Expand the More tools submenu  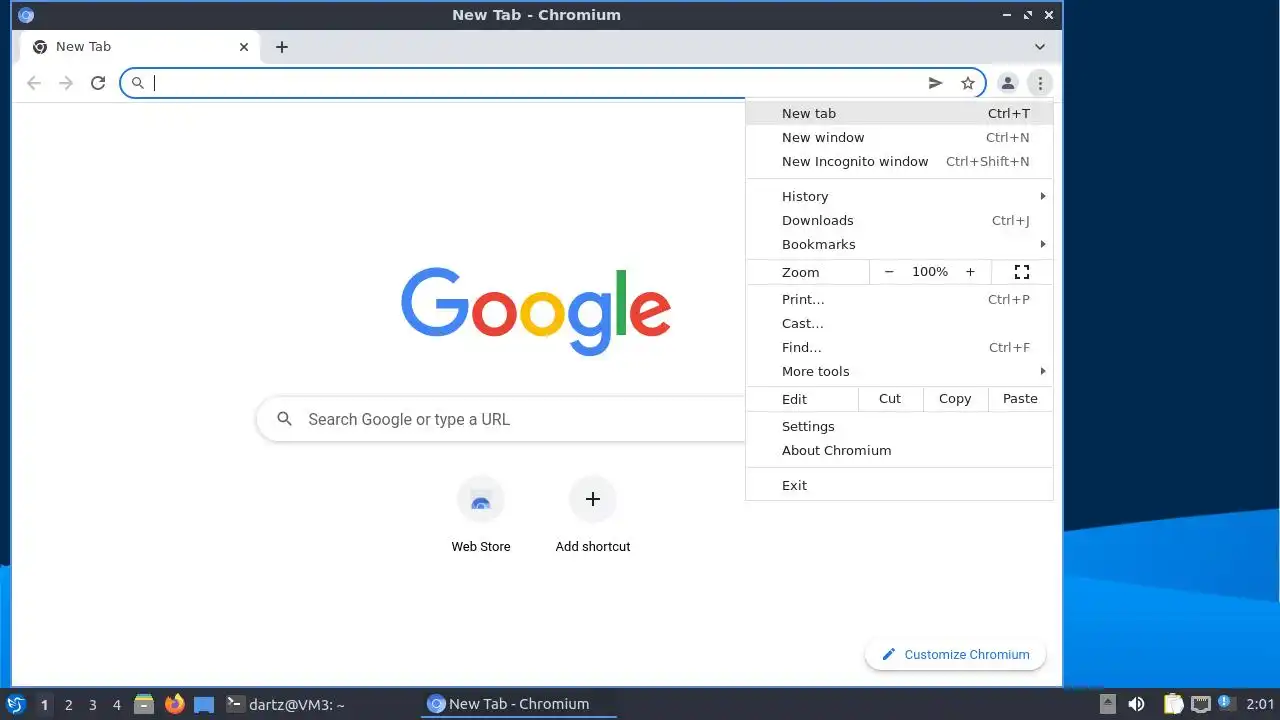coord(899,371)
